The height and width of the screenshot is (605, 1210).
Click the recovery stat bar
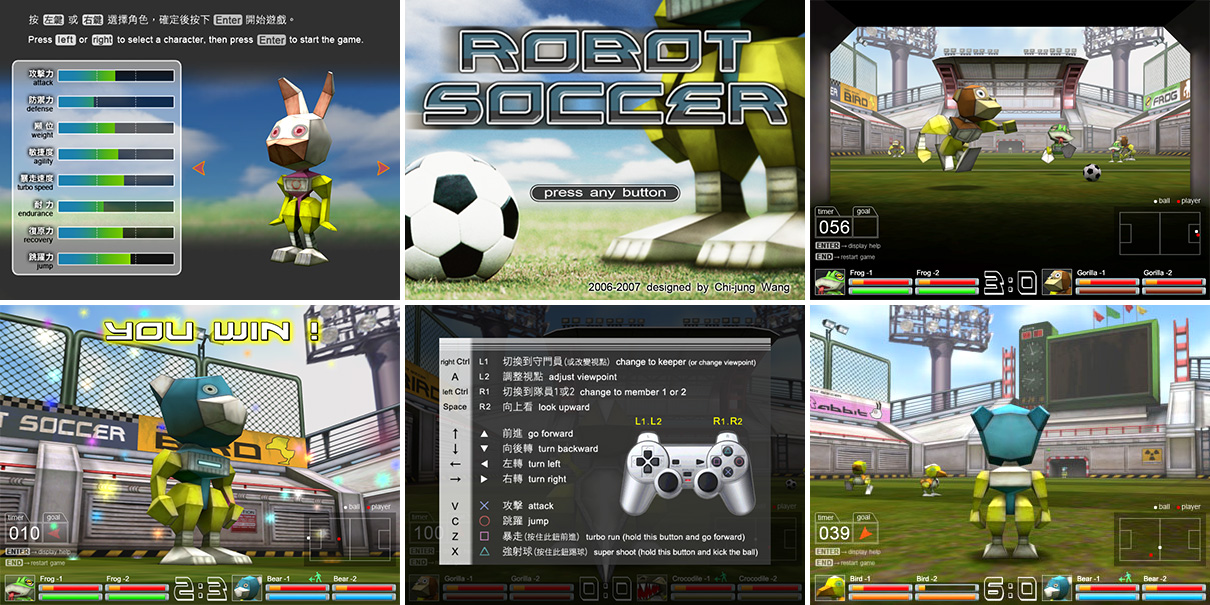[x=118, y=232]
